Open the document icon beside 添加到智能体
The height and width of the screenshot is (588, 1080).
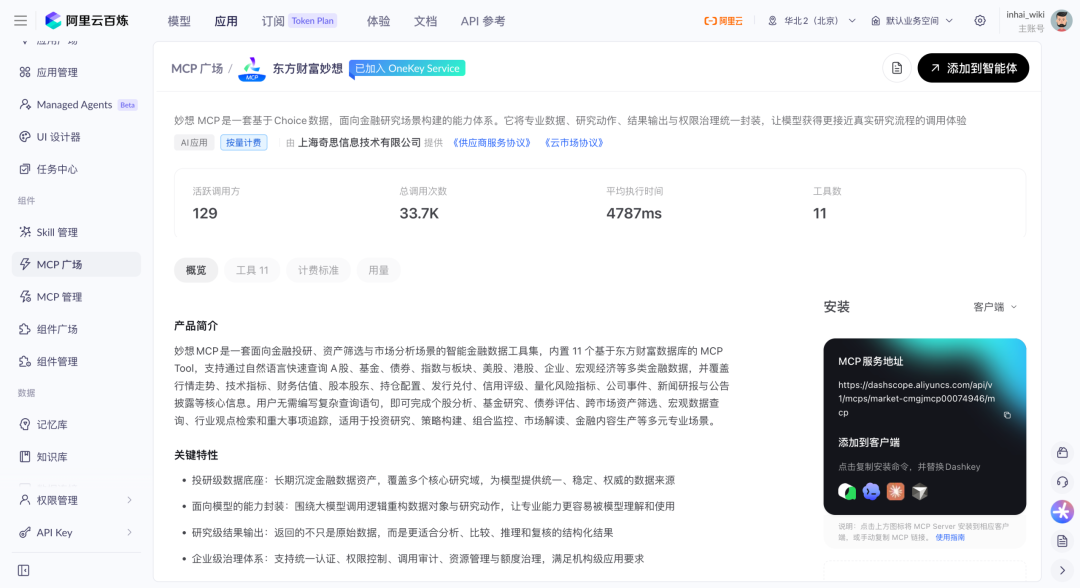[x=897, y=68]
